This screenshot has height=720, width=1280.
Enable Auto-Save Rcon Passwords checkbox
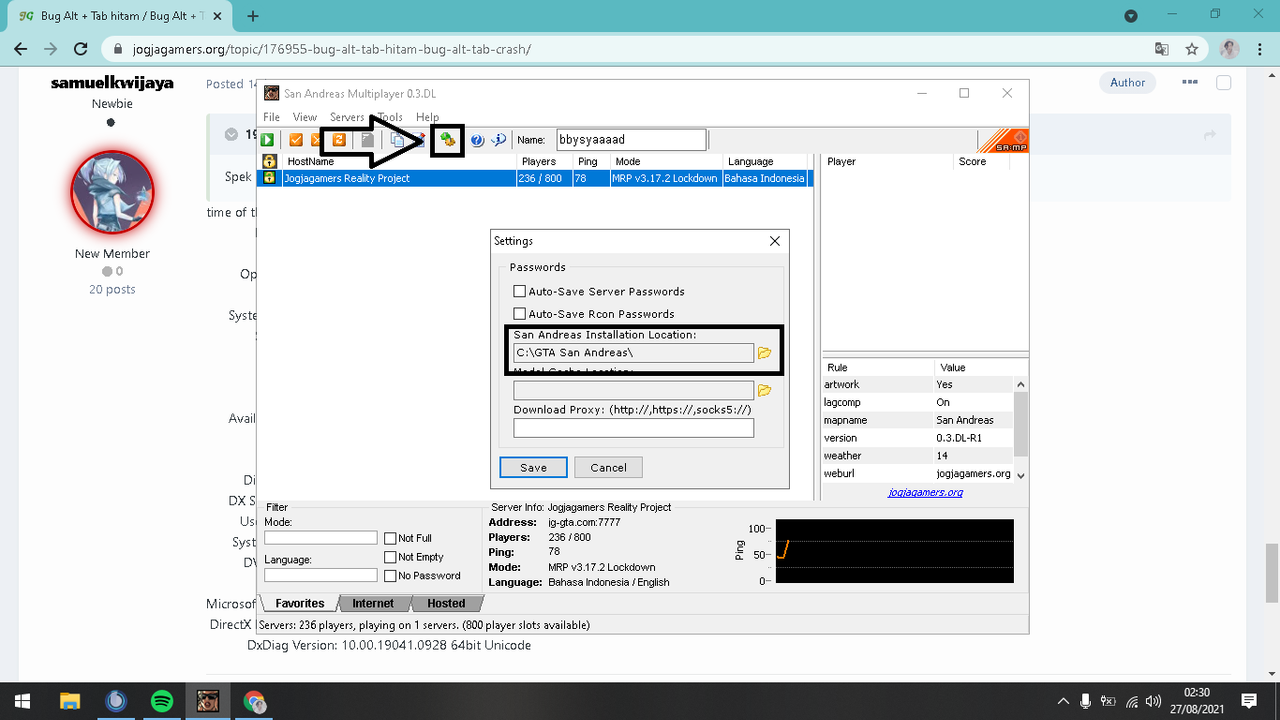coord(519,314)
